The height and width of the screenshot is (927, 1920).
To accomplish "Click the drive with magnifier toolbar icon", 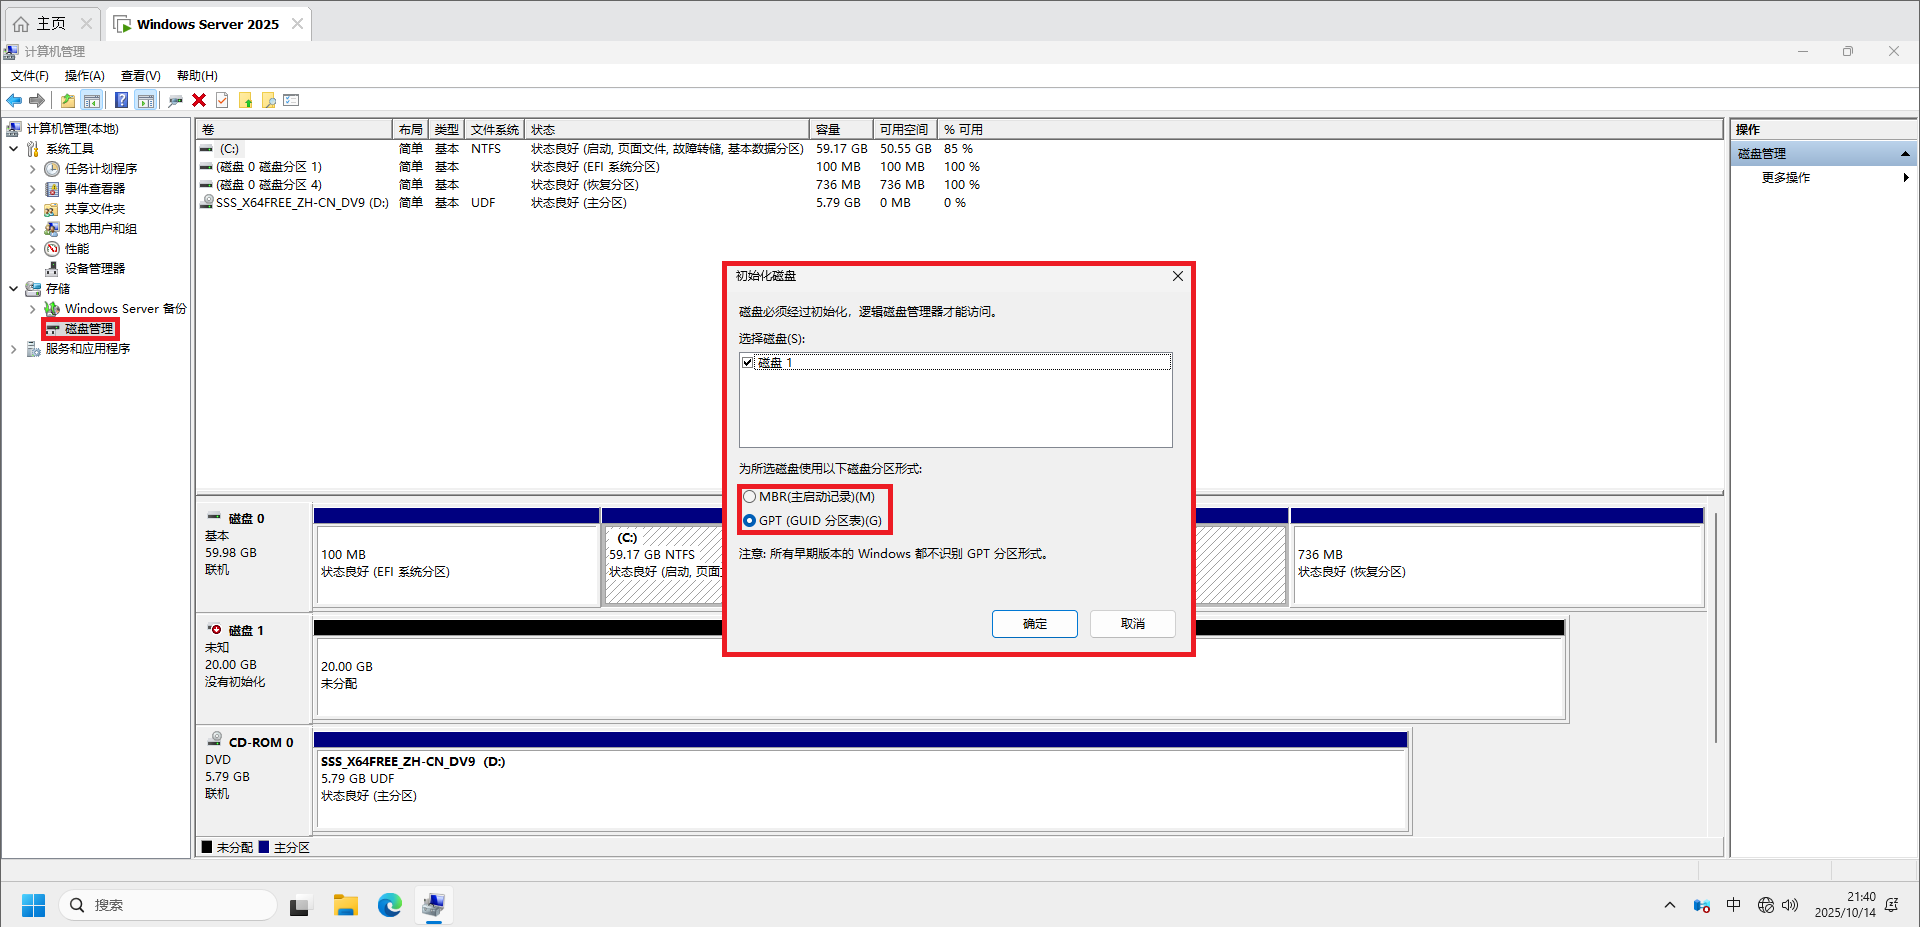I will point(175,100).
